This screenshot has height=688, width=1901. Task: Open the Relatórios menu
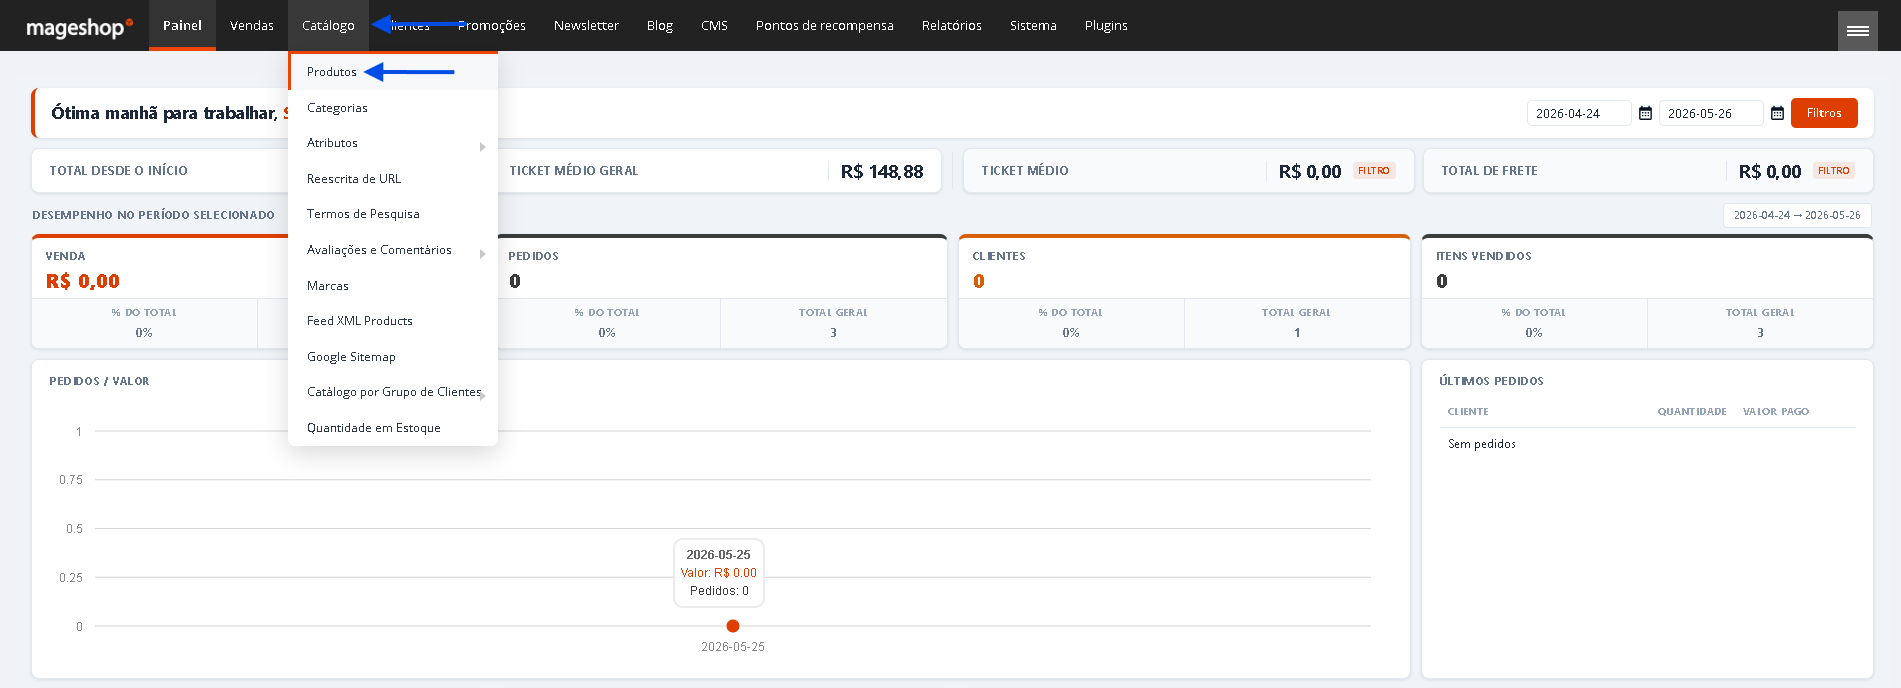(952, 26)
